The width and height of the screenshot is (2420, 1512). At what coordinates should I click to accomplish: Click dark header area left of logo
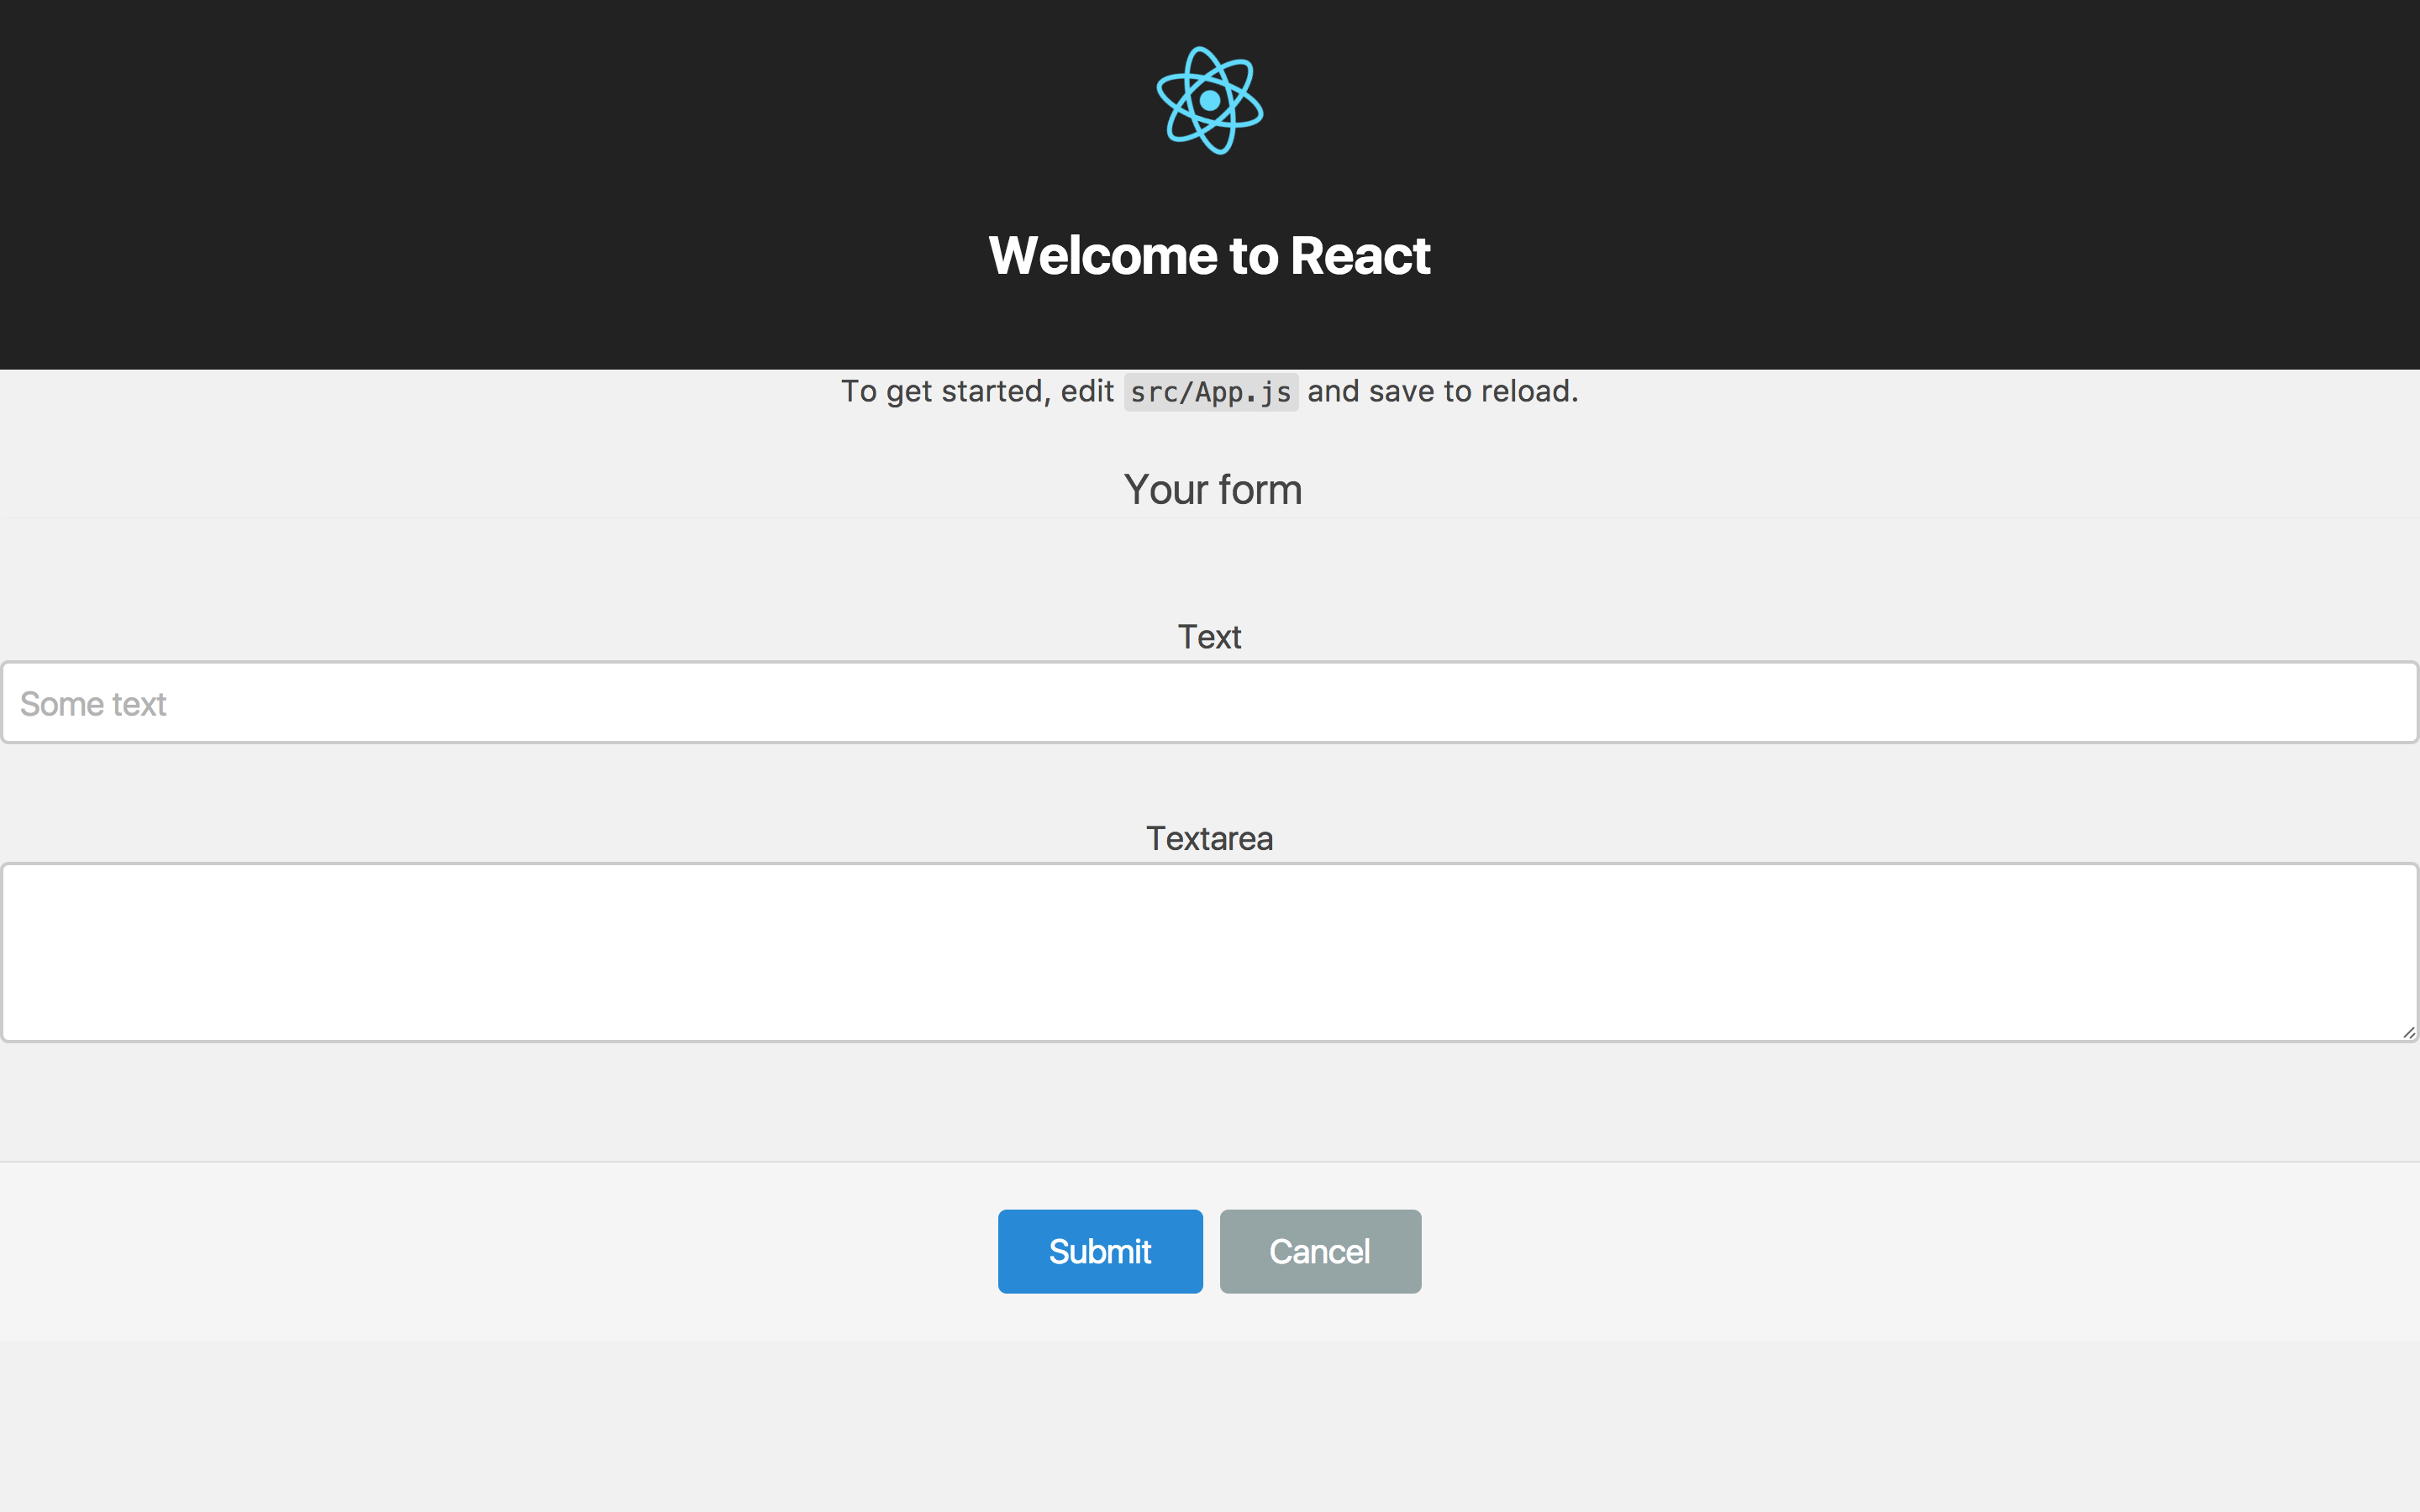coord(500,180)
